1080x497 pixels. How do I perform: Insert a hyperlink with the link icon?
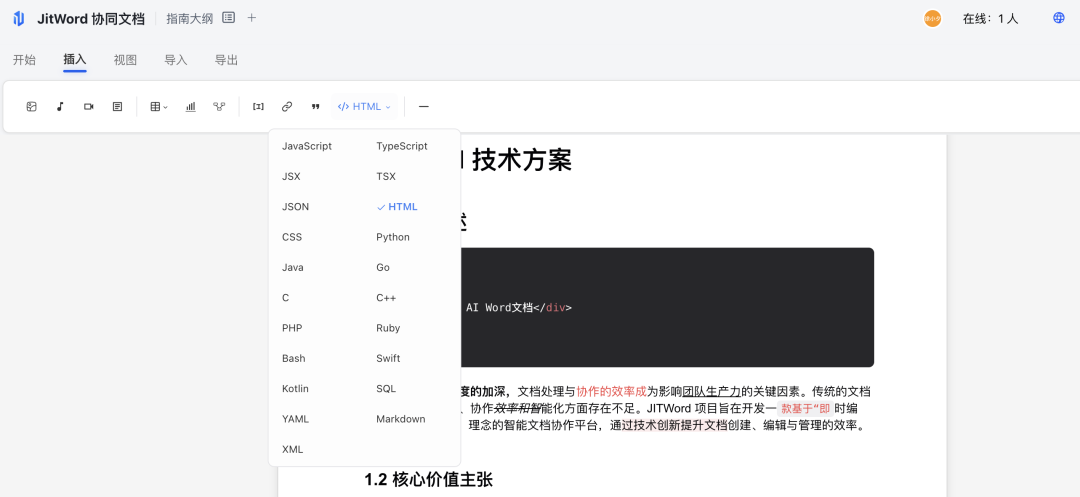click(287, 107)
